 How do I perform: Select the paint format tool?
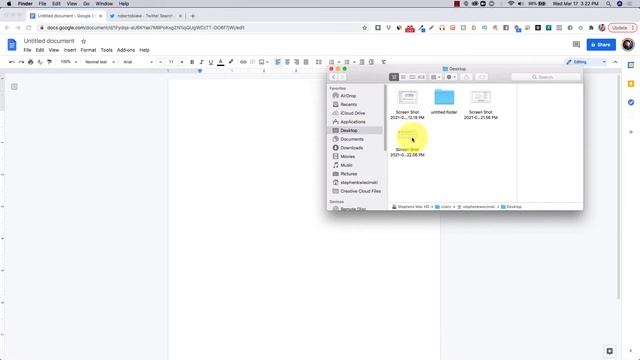[49, 62]
